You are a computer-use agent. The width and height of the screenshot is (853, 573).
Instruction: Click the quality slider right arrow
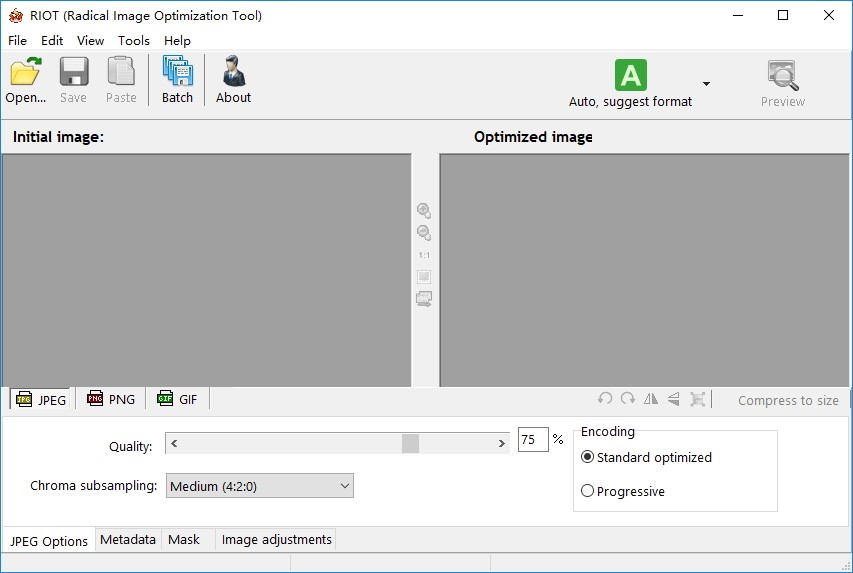[x=502, y=443]
